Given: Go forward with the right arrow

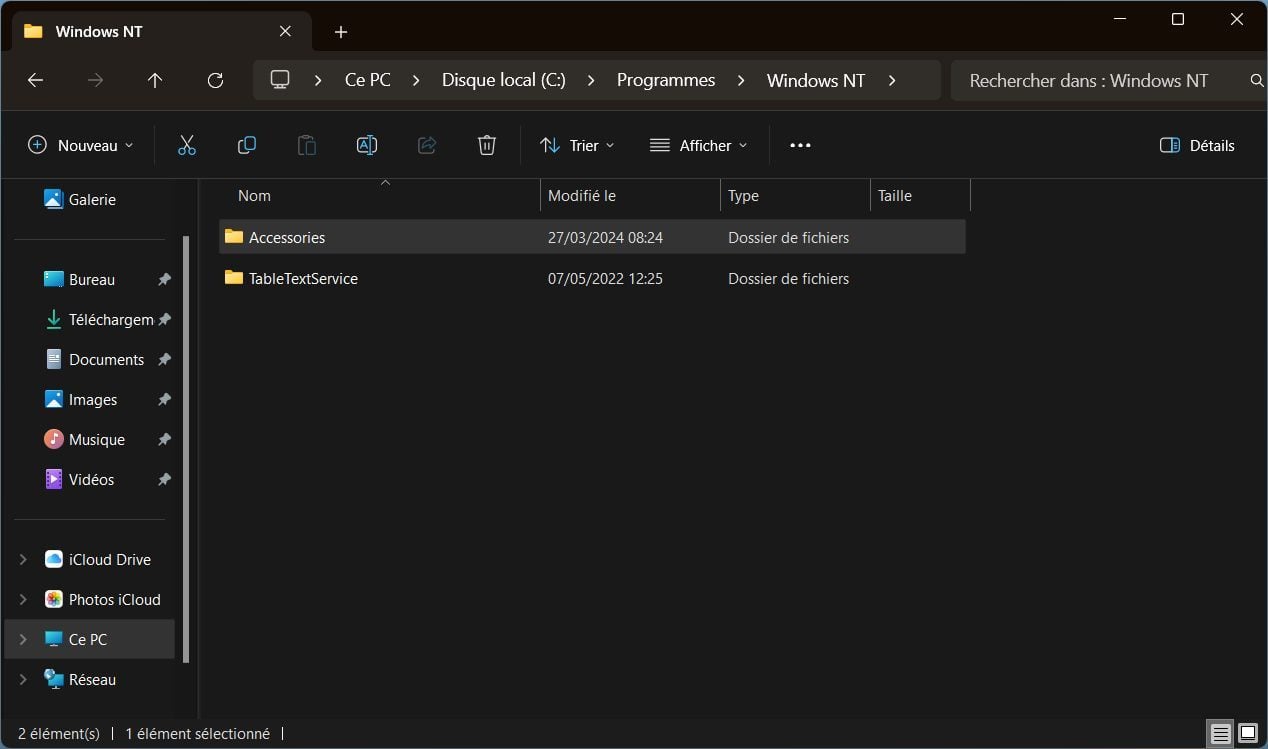Looking at the screenshot, I should tap(96, 80).
